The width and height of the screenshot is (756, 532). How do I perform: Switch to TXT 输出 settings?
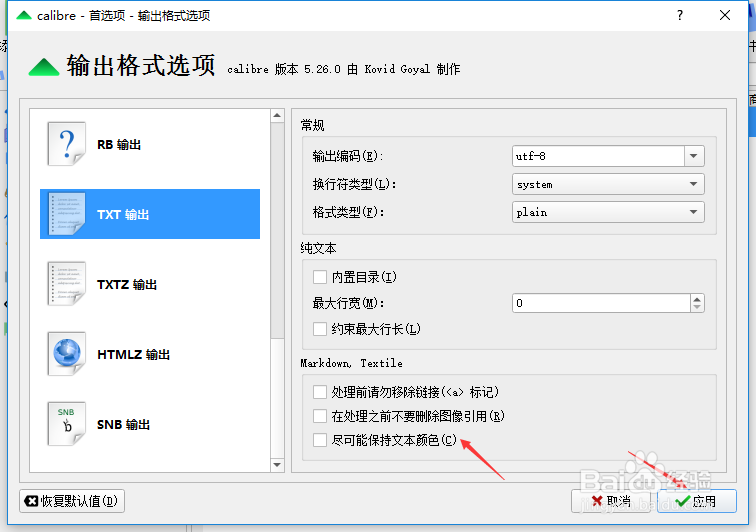click(x=150, y=214)
